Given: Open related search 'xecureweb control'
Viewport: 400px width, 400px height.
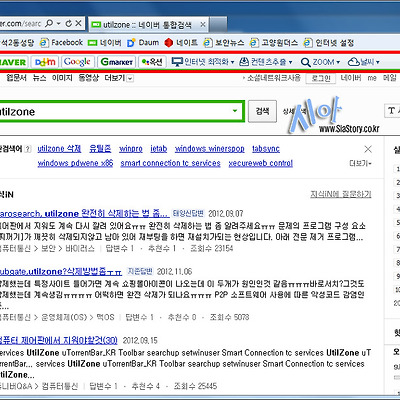Looking at the screenshot, I should 261,163.
